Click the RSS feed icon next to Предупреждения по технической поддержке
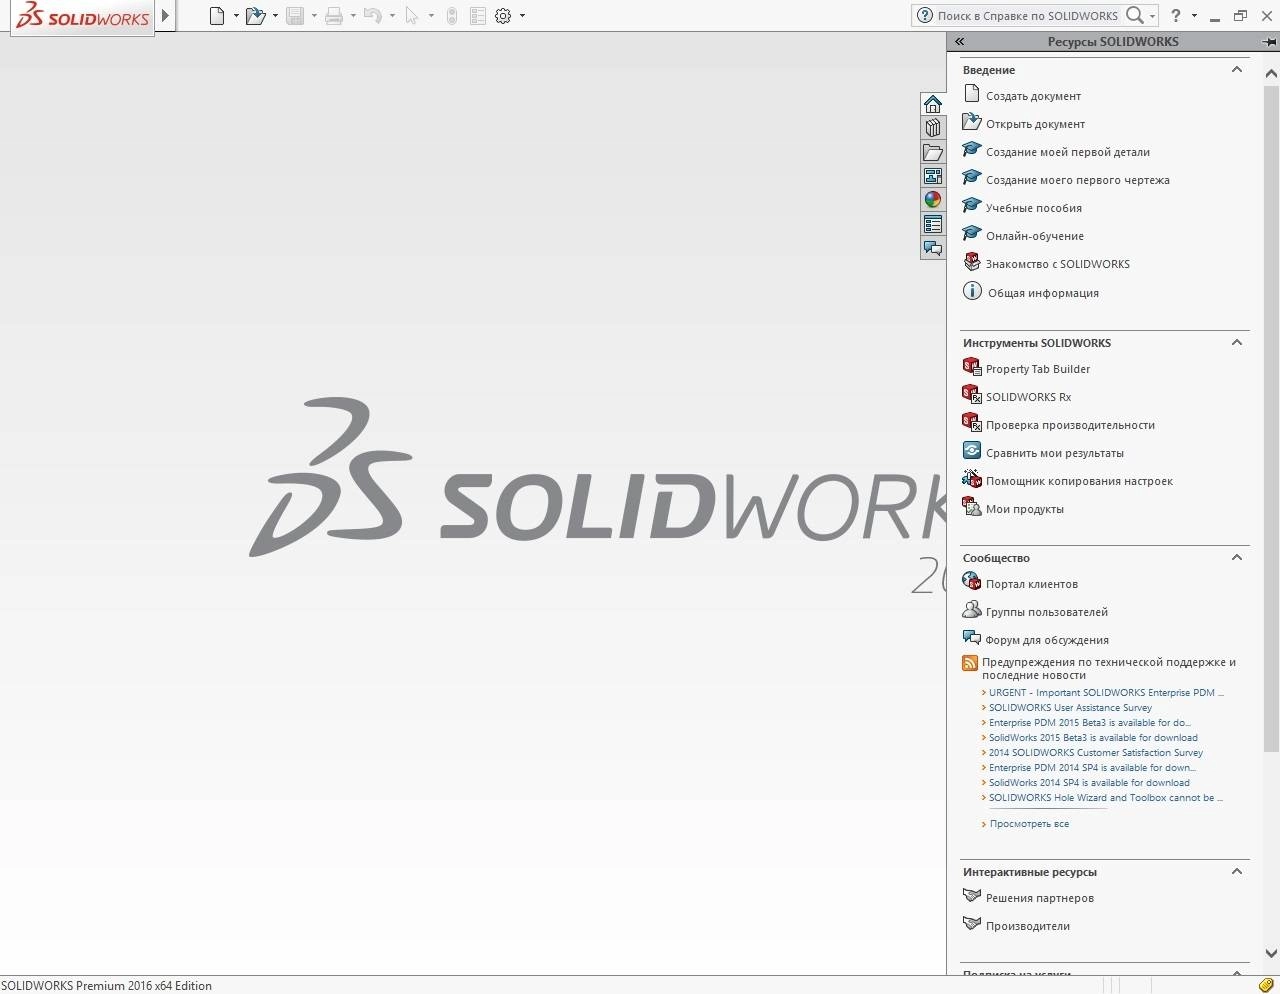This screenshot has width=1280, height=994. tap(970, 663)
